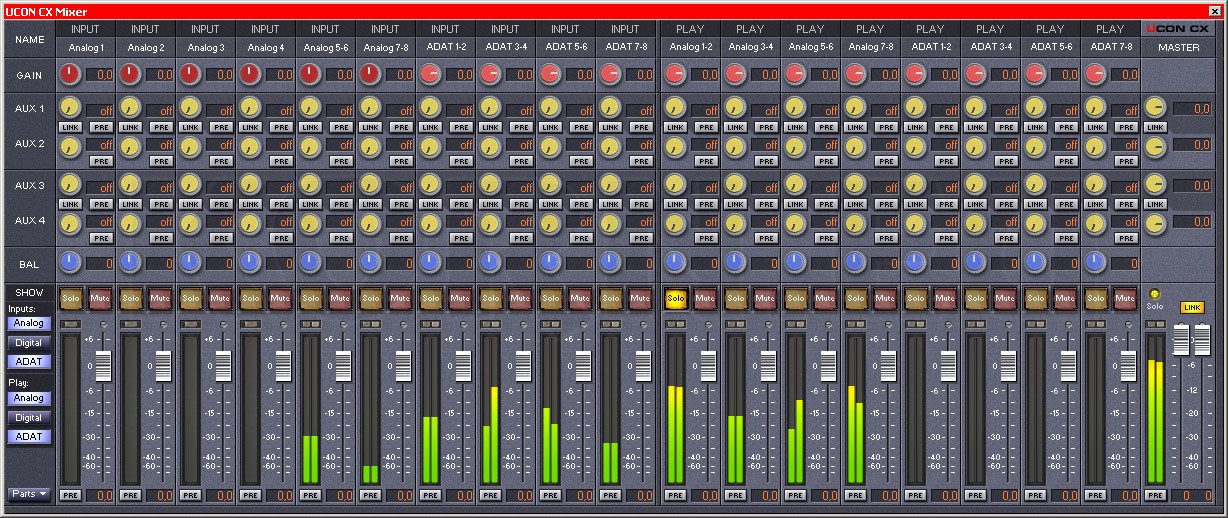Toggle the MASTER fader LINK button
The height and width of the screenshot is (518, 1228).
tap(1192, 307)
